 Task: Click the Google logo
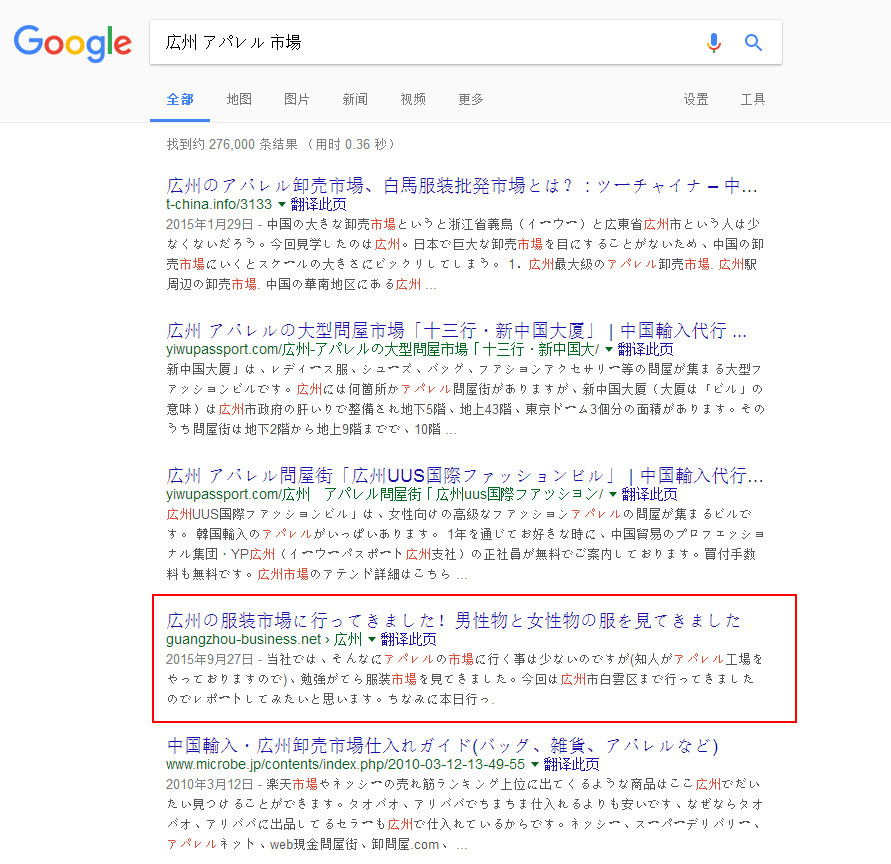[72, 42]
